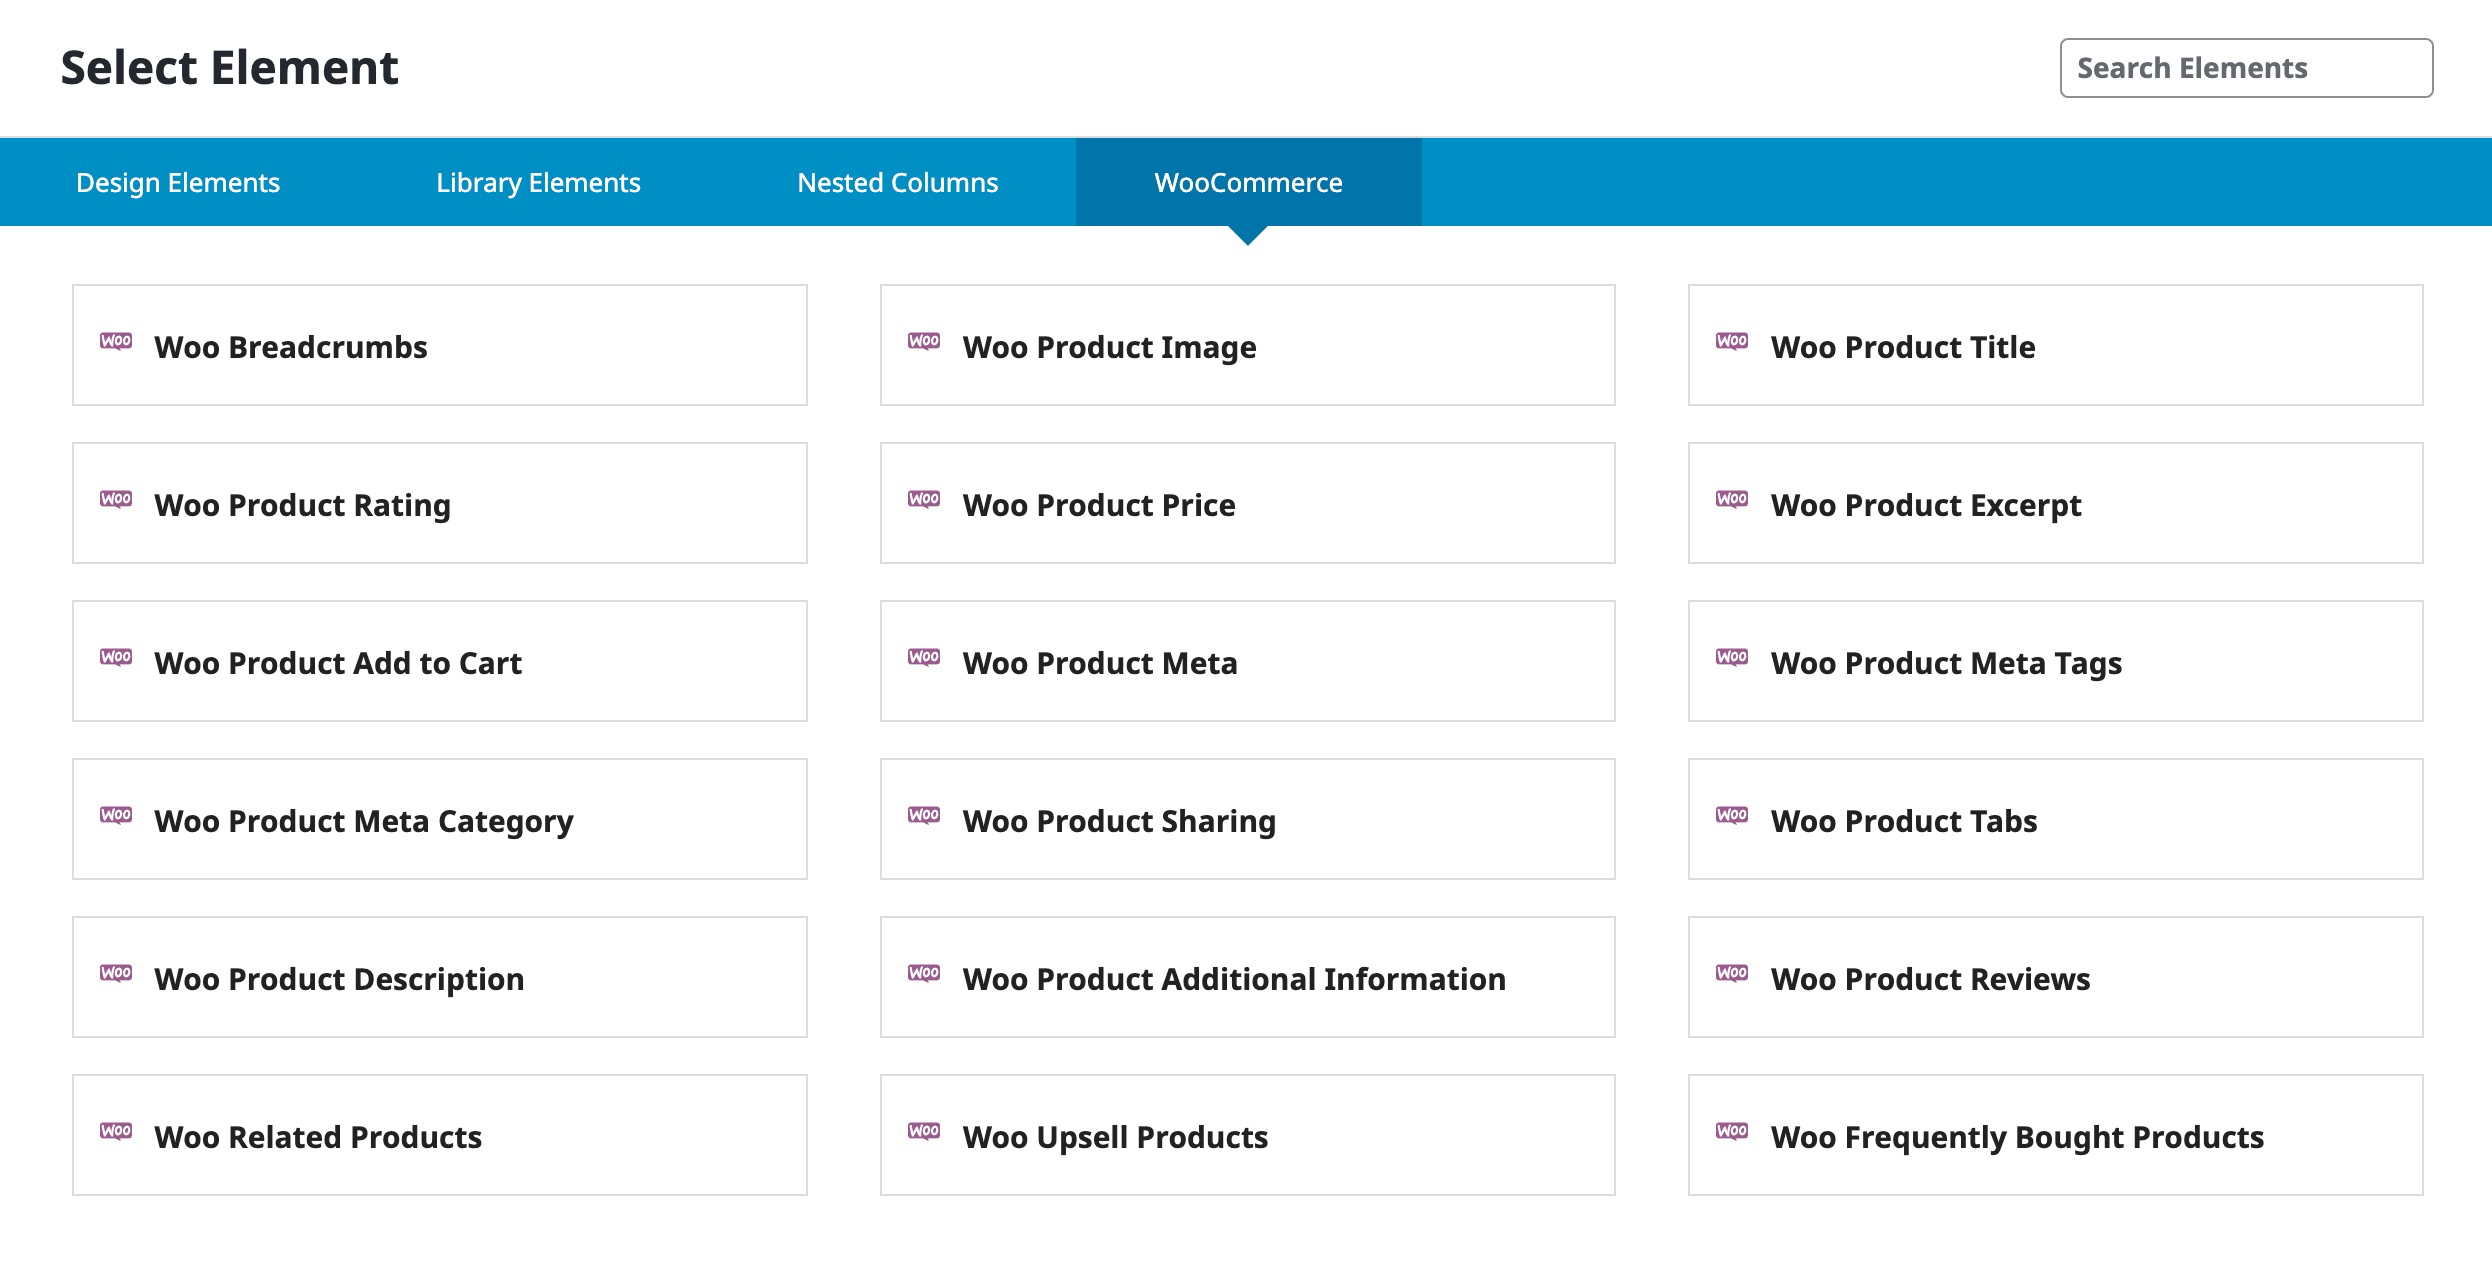Image resolution: width=2492 pixels, height=1262 pixels.
Task: Go to the Nested Columns tab
Action: [898, 182]
